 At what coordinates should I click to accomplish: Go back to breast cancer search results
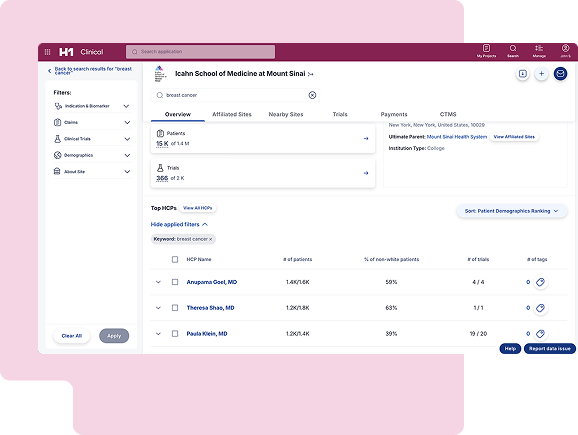93,71
